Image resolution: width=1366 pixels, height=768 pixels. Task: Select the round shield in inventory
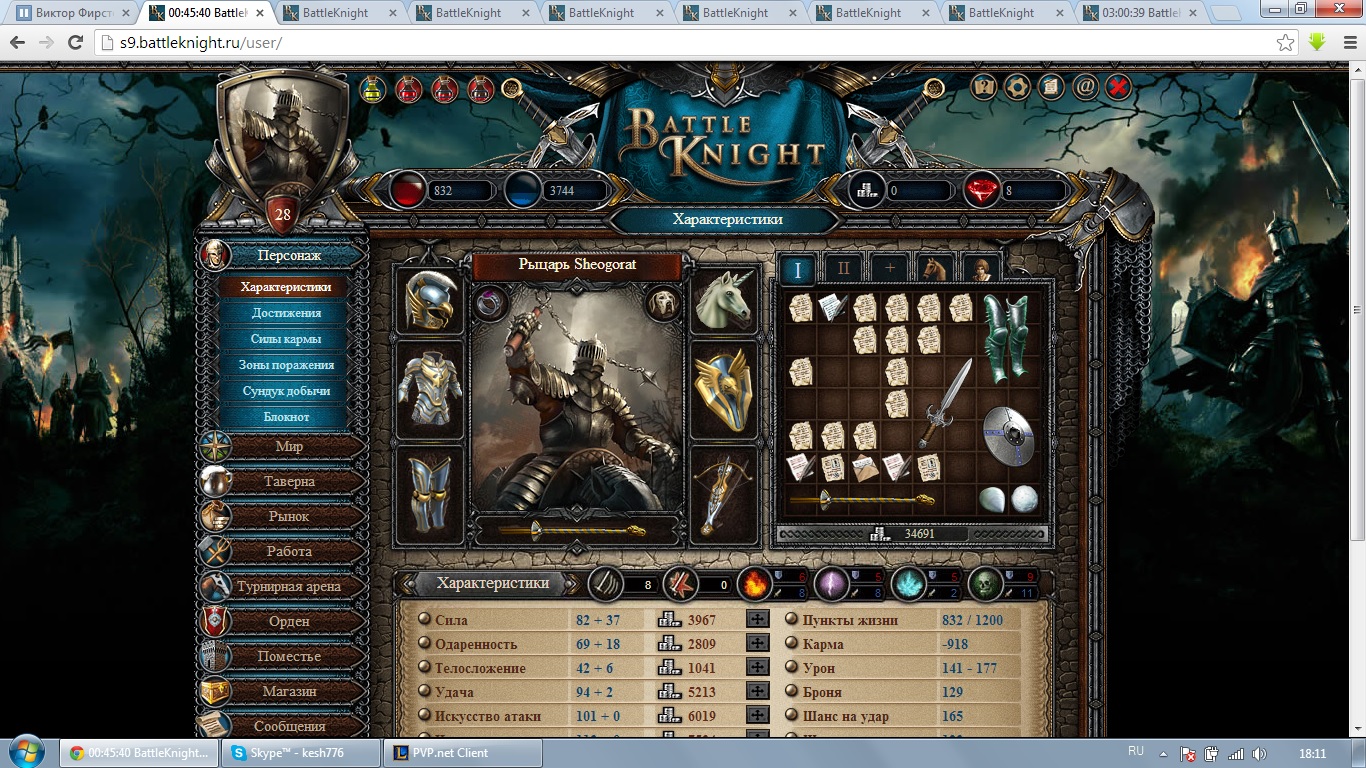[x=1007, y=435]
